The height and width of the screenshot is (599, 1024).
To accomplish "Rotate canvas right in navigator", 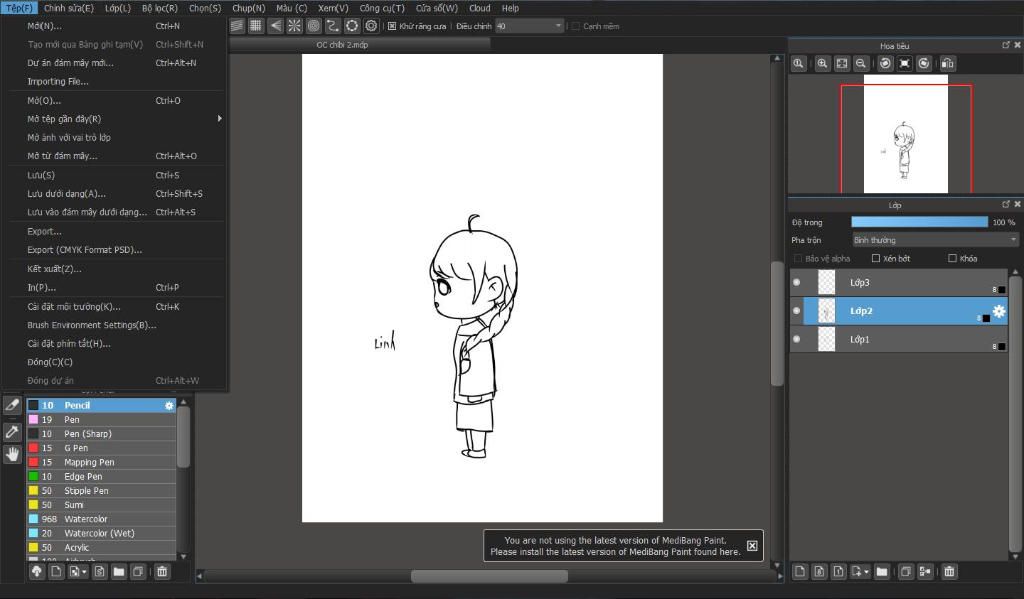I will (923, 63).
